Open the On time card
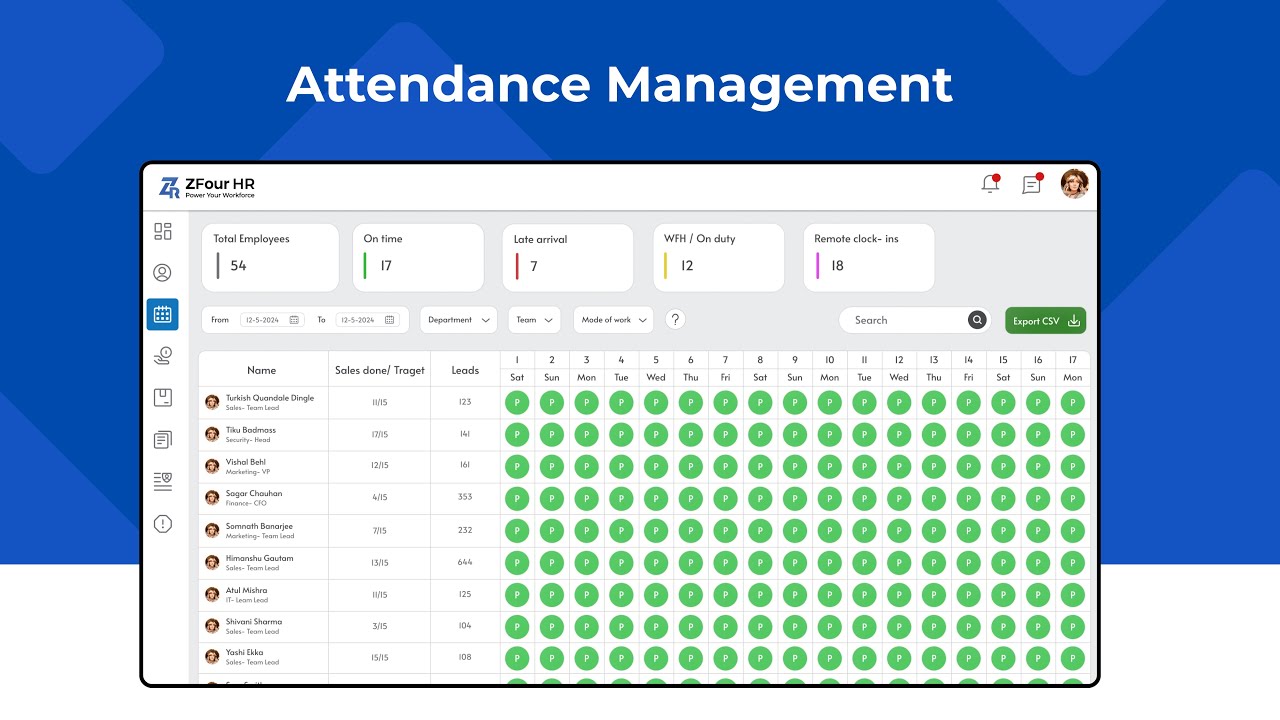 pyautogui.click(x=418, y=258)
